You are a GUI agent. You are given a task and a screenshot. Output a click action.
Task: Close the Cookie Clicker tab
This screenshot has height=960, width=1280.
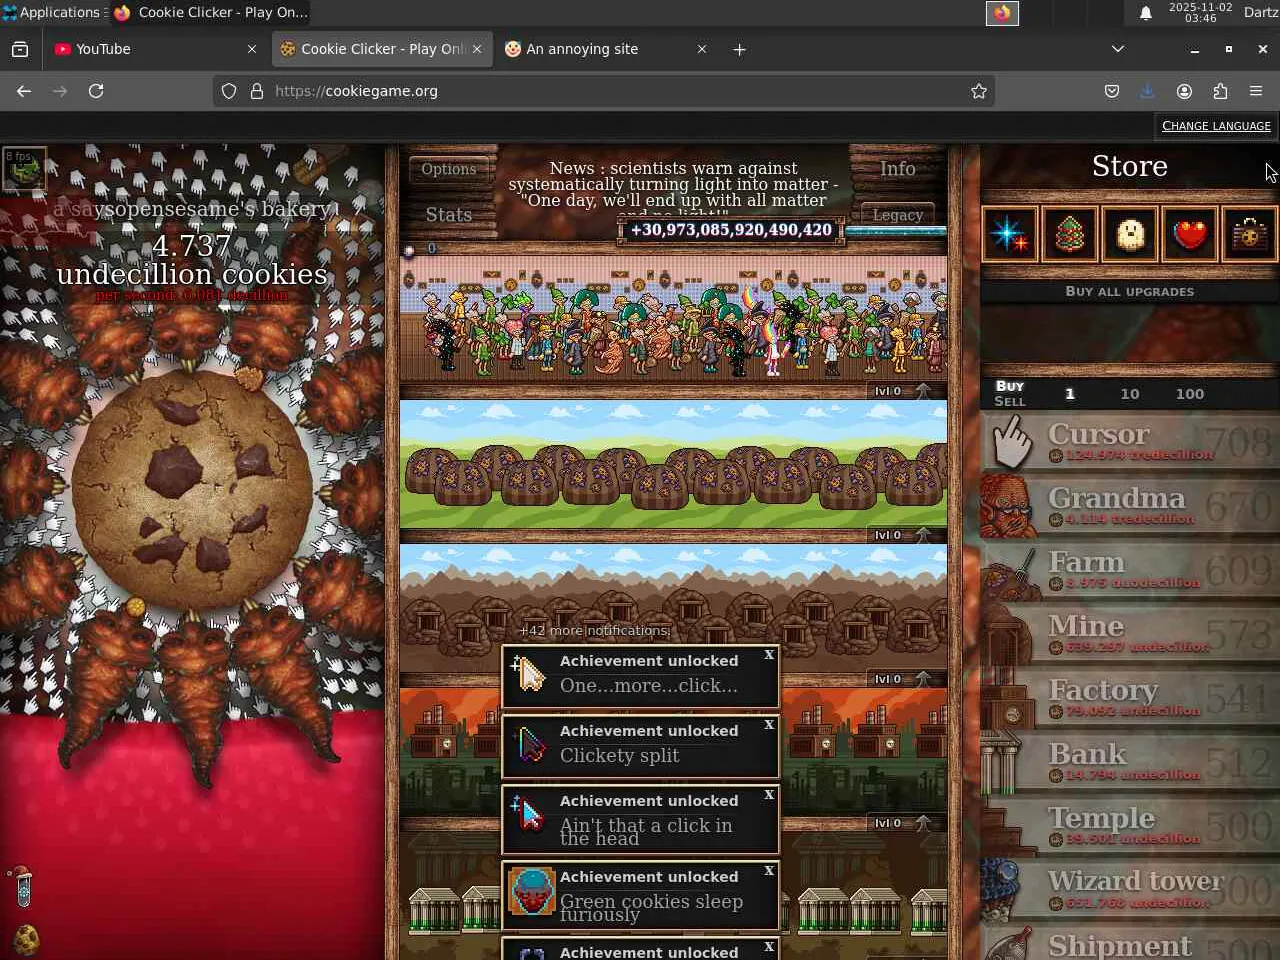[477, 49]
